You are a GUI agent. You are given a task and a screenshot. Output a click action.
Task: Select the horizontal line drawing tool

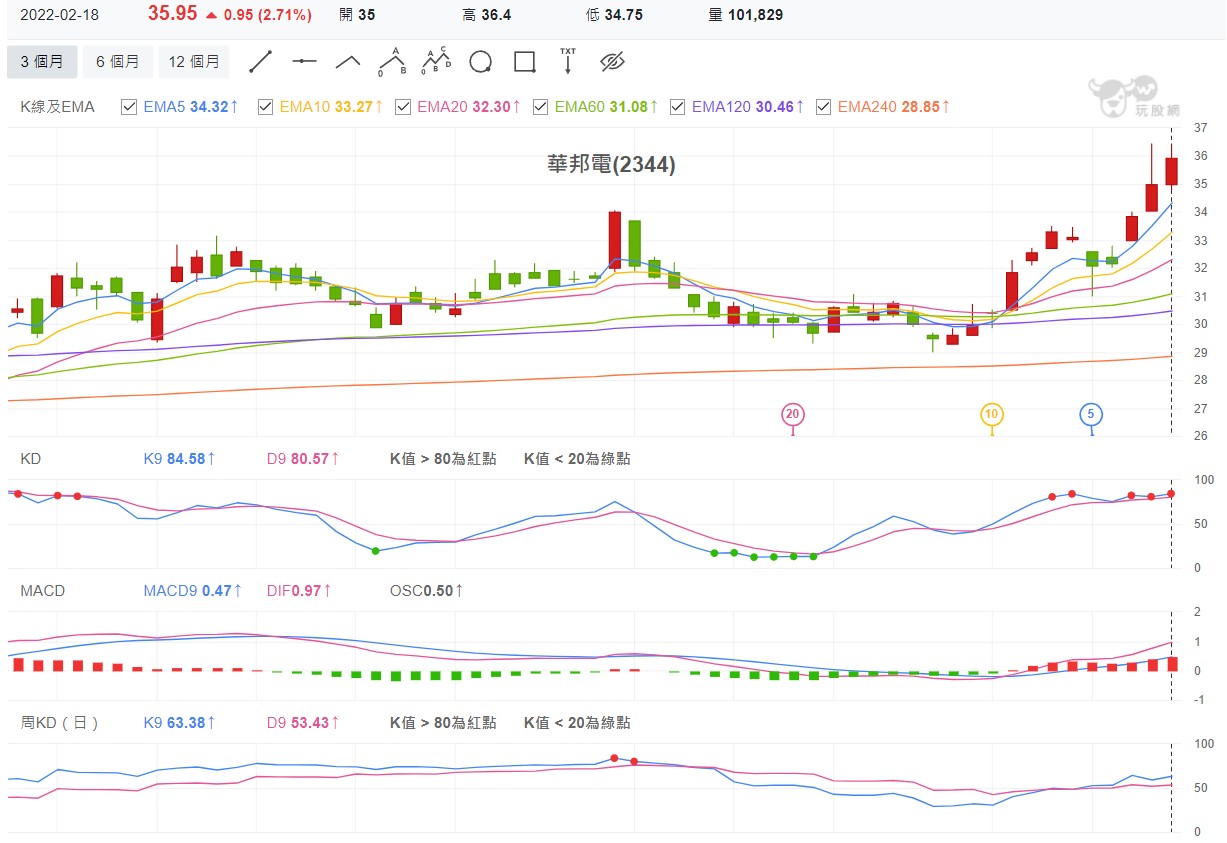click(304, 62)
